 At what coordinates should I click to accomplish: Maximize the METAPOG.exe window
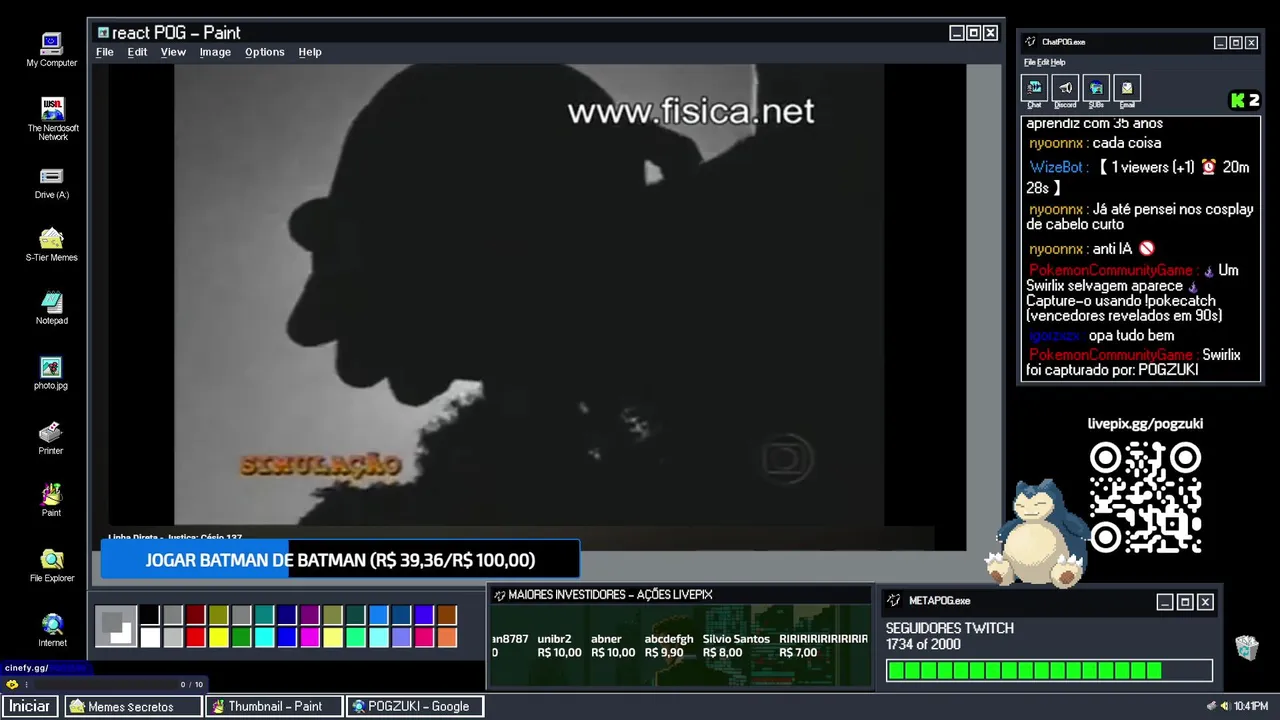coord(1185,602)
